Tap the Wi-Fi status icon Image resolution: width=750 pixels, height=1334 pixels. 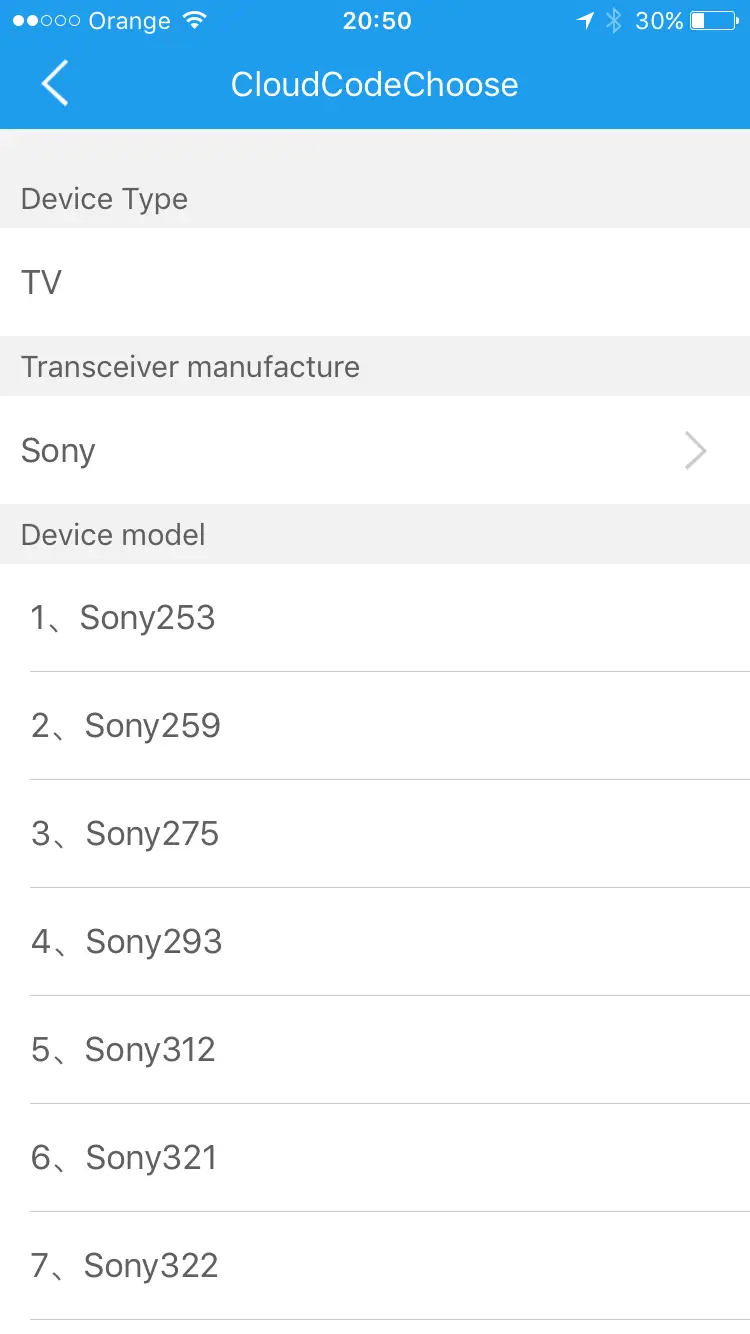tap(195, 21)
